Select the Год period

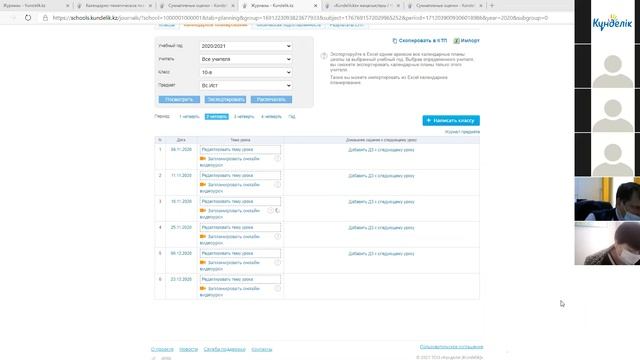tap(291, 117)
